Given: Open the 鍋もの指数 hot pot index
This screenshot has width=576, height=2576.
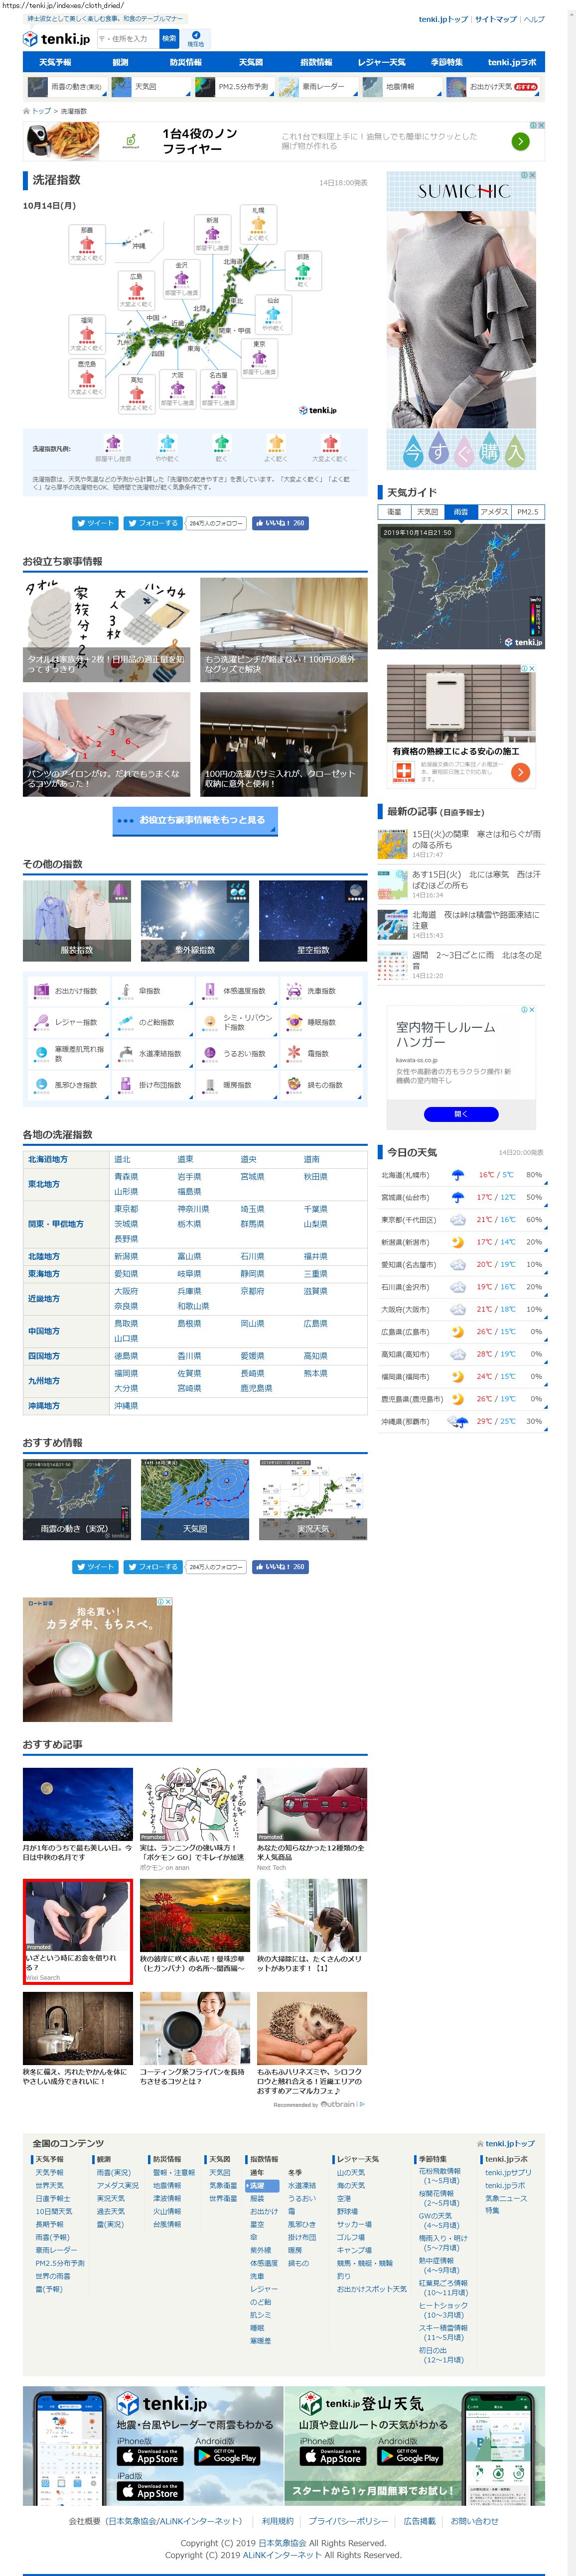Looking at the screenshot, I should coord(294,1084).
